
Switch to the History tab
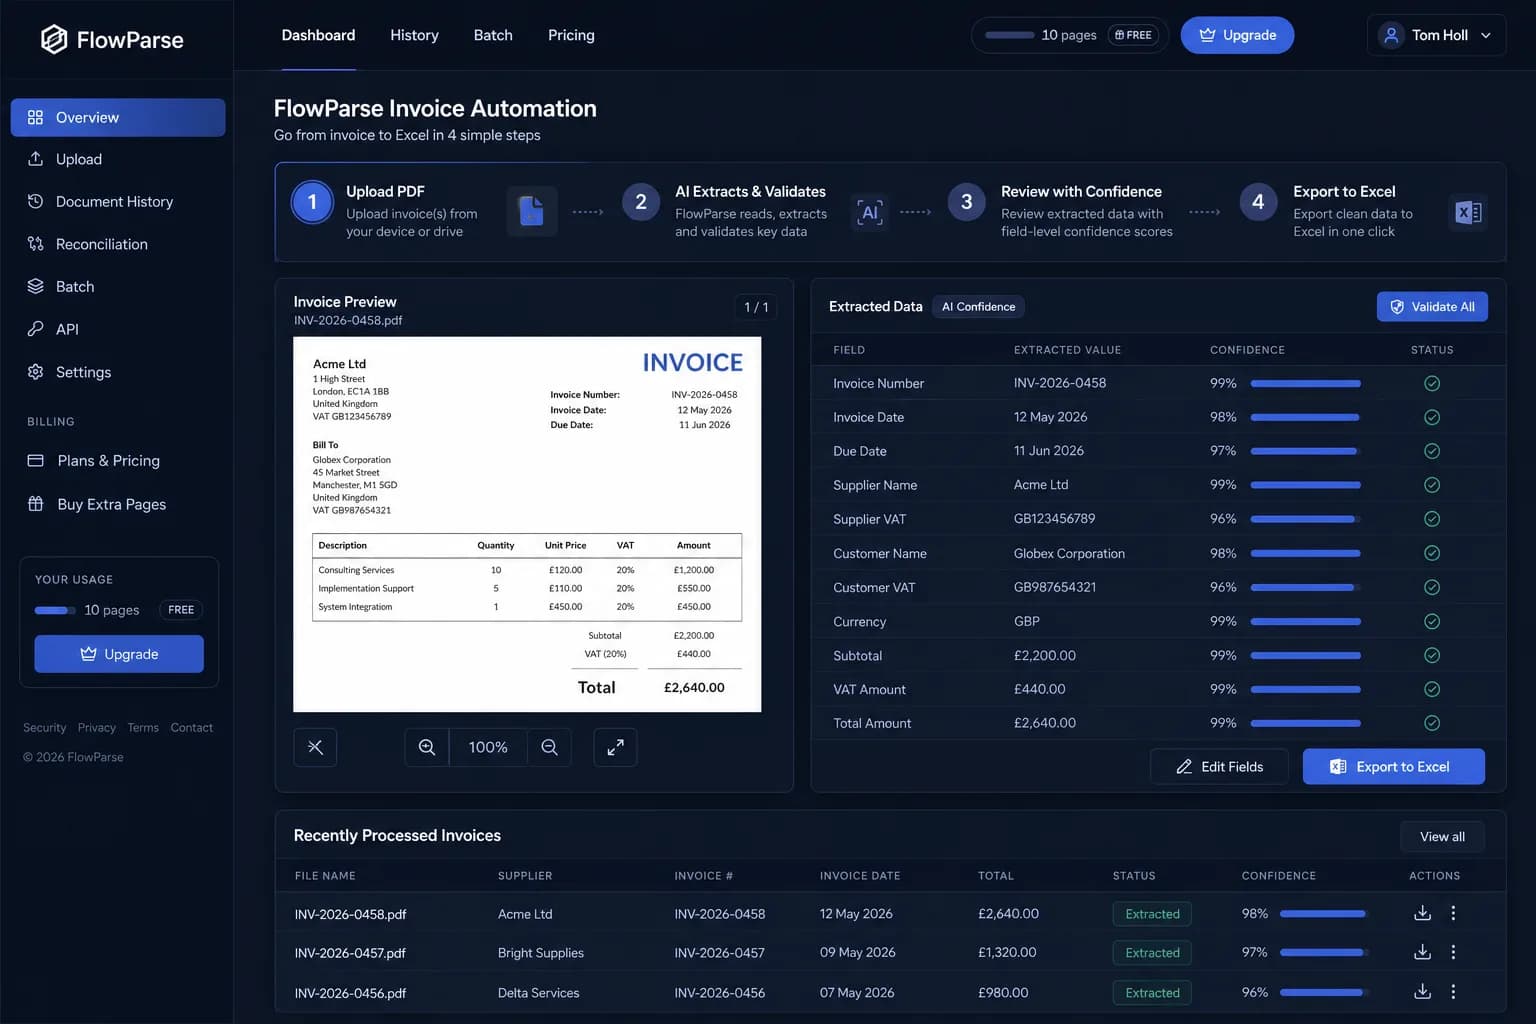point(414,35)
